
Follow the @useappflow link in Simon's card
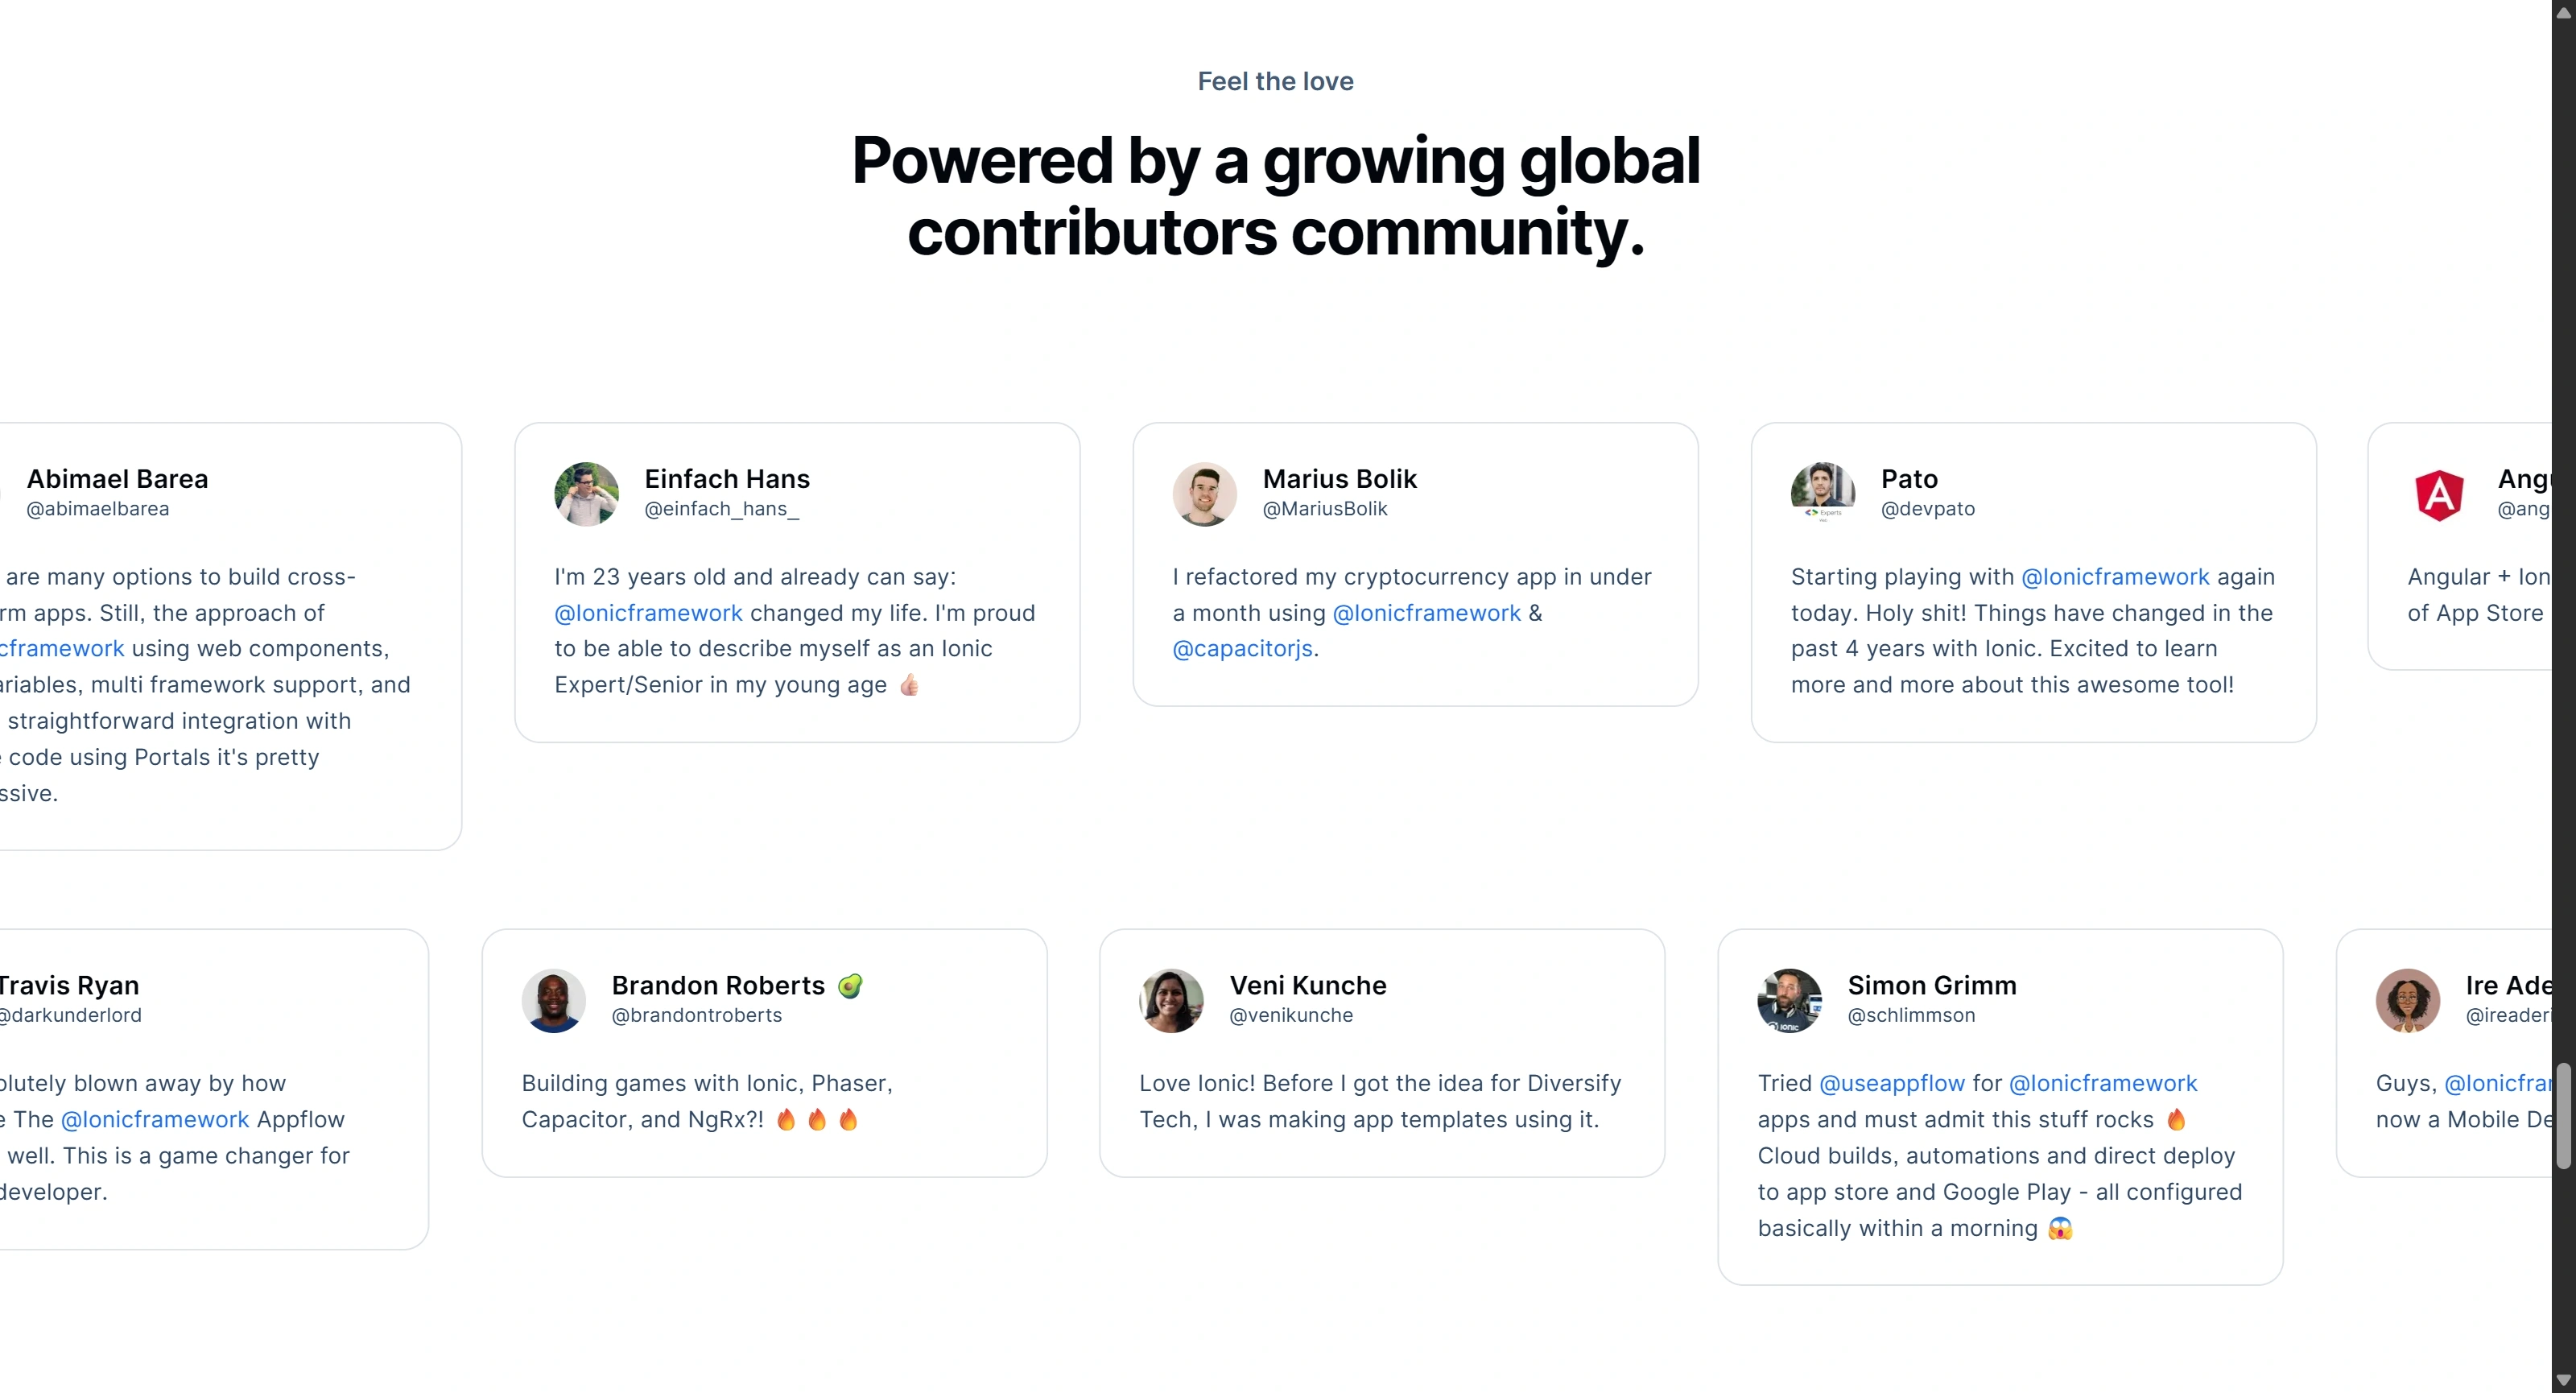(x=1892, y=1083)
